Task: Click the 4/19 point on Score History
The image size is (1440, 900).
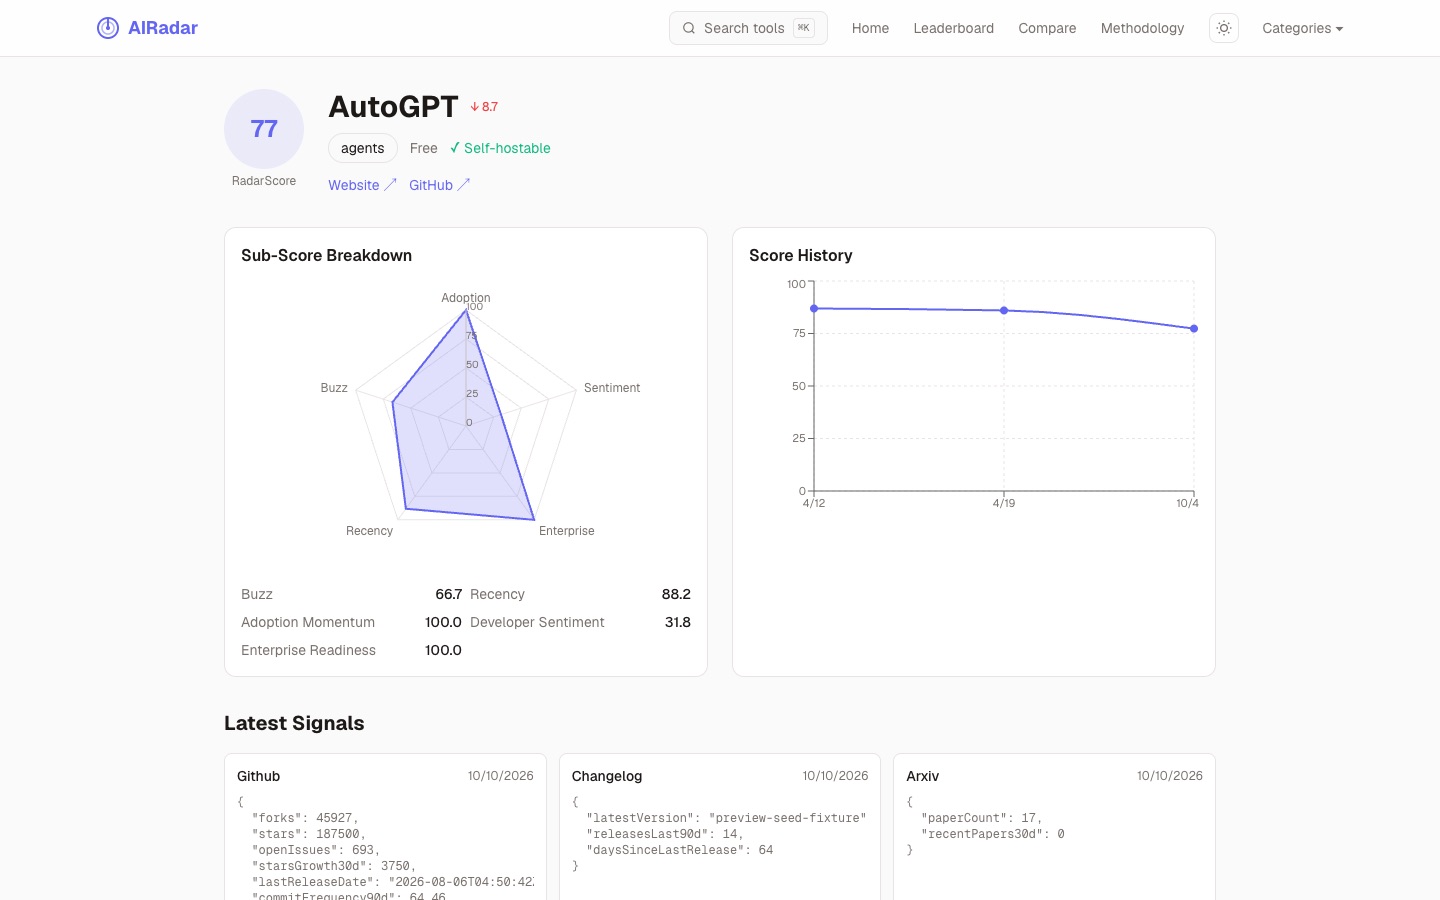Action: pos(1004,311)
